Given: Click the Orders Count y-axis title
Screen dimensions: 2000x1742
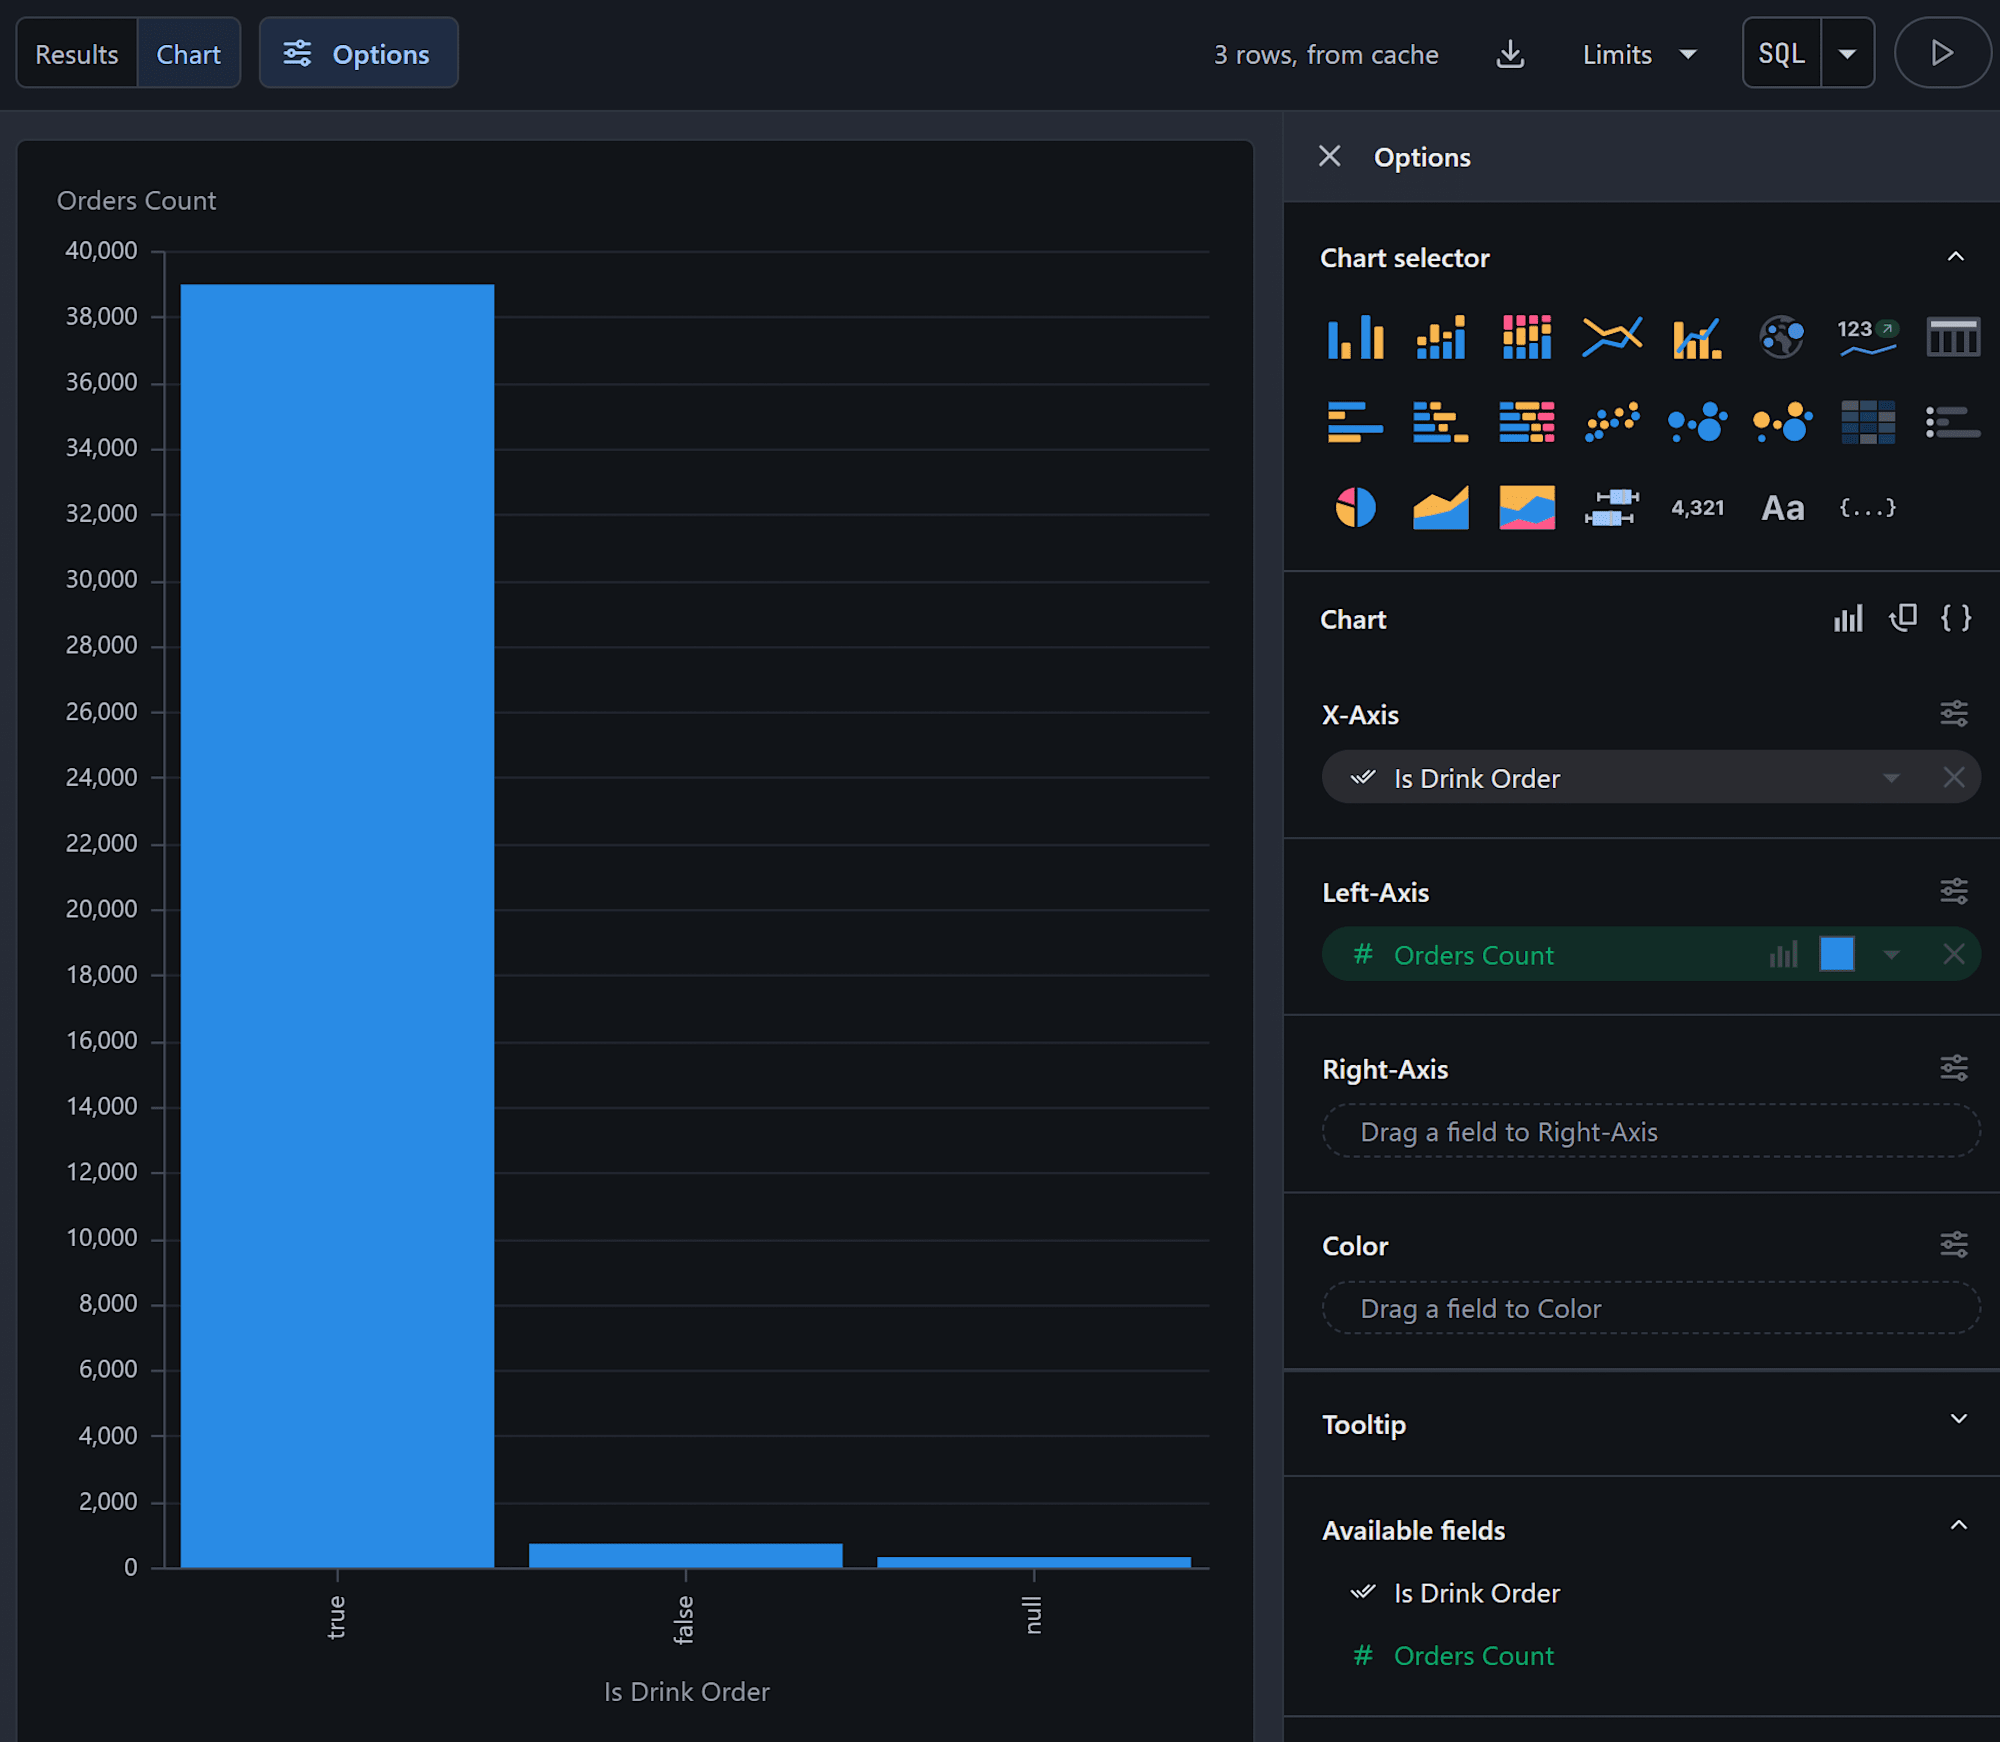Looking at the screenshot, I should 136,200.
